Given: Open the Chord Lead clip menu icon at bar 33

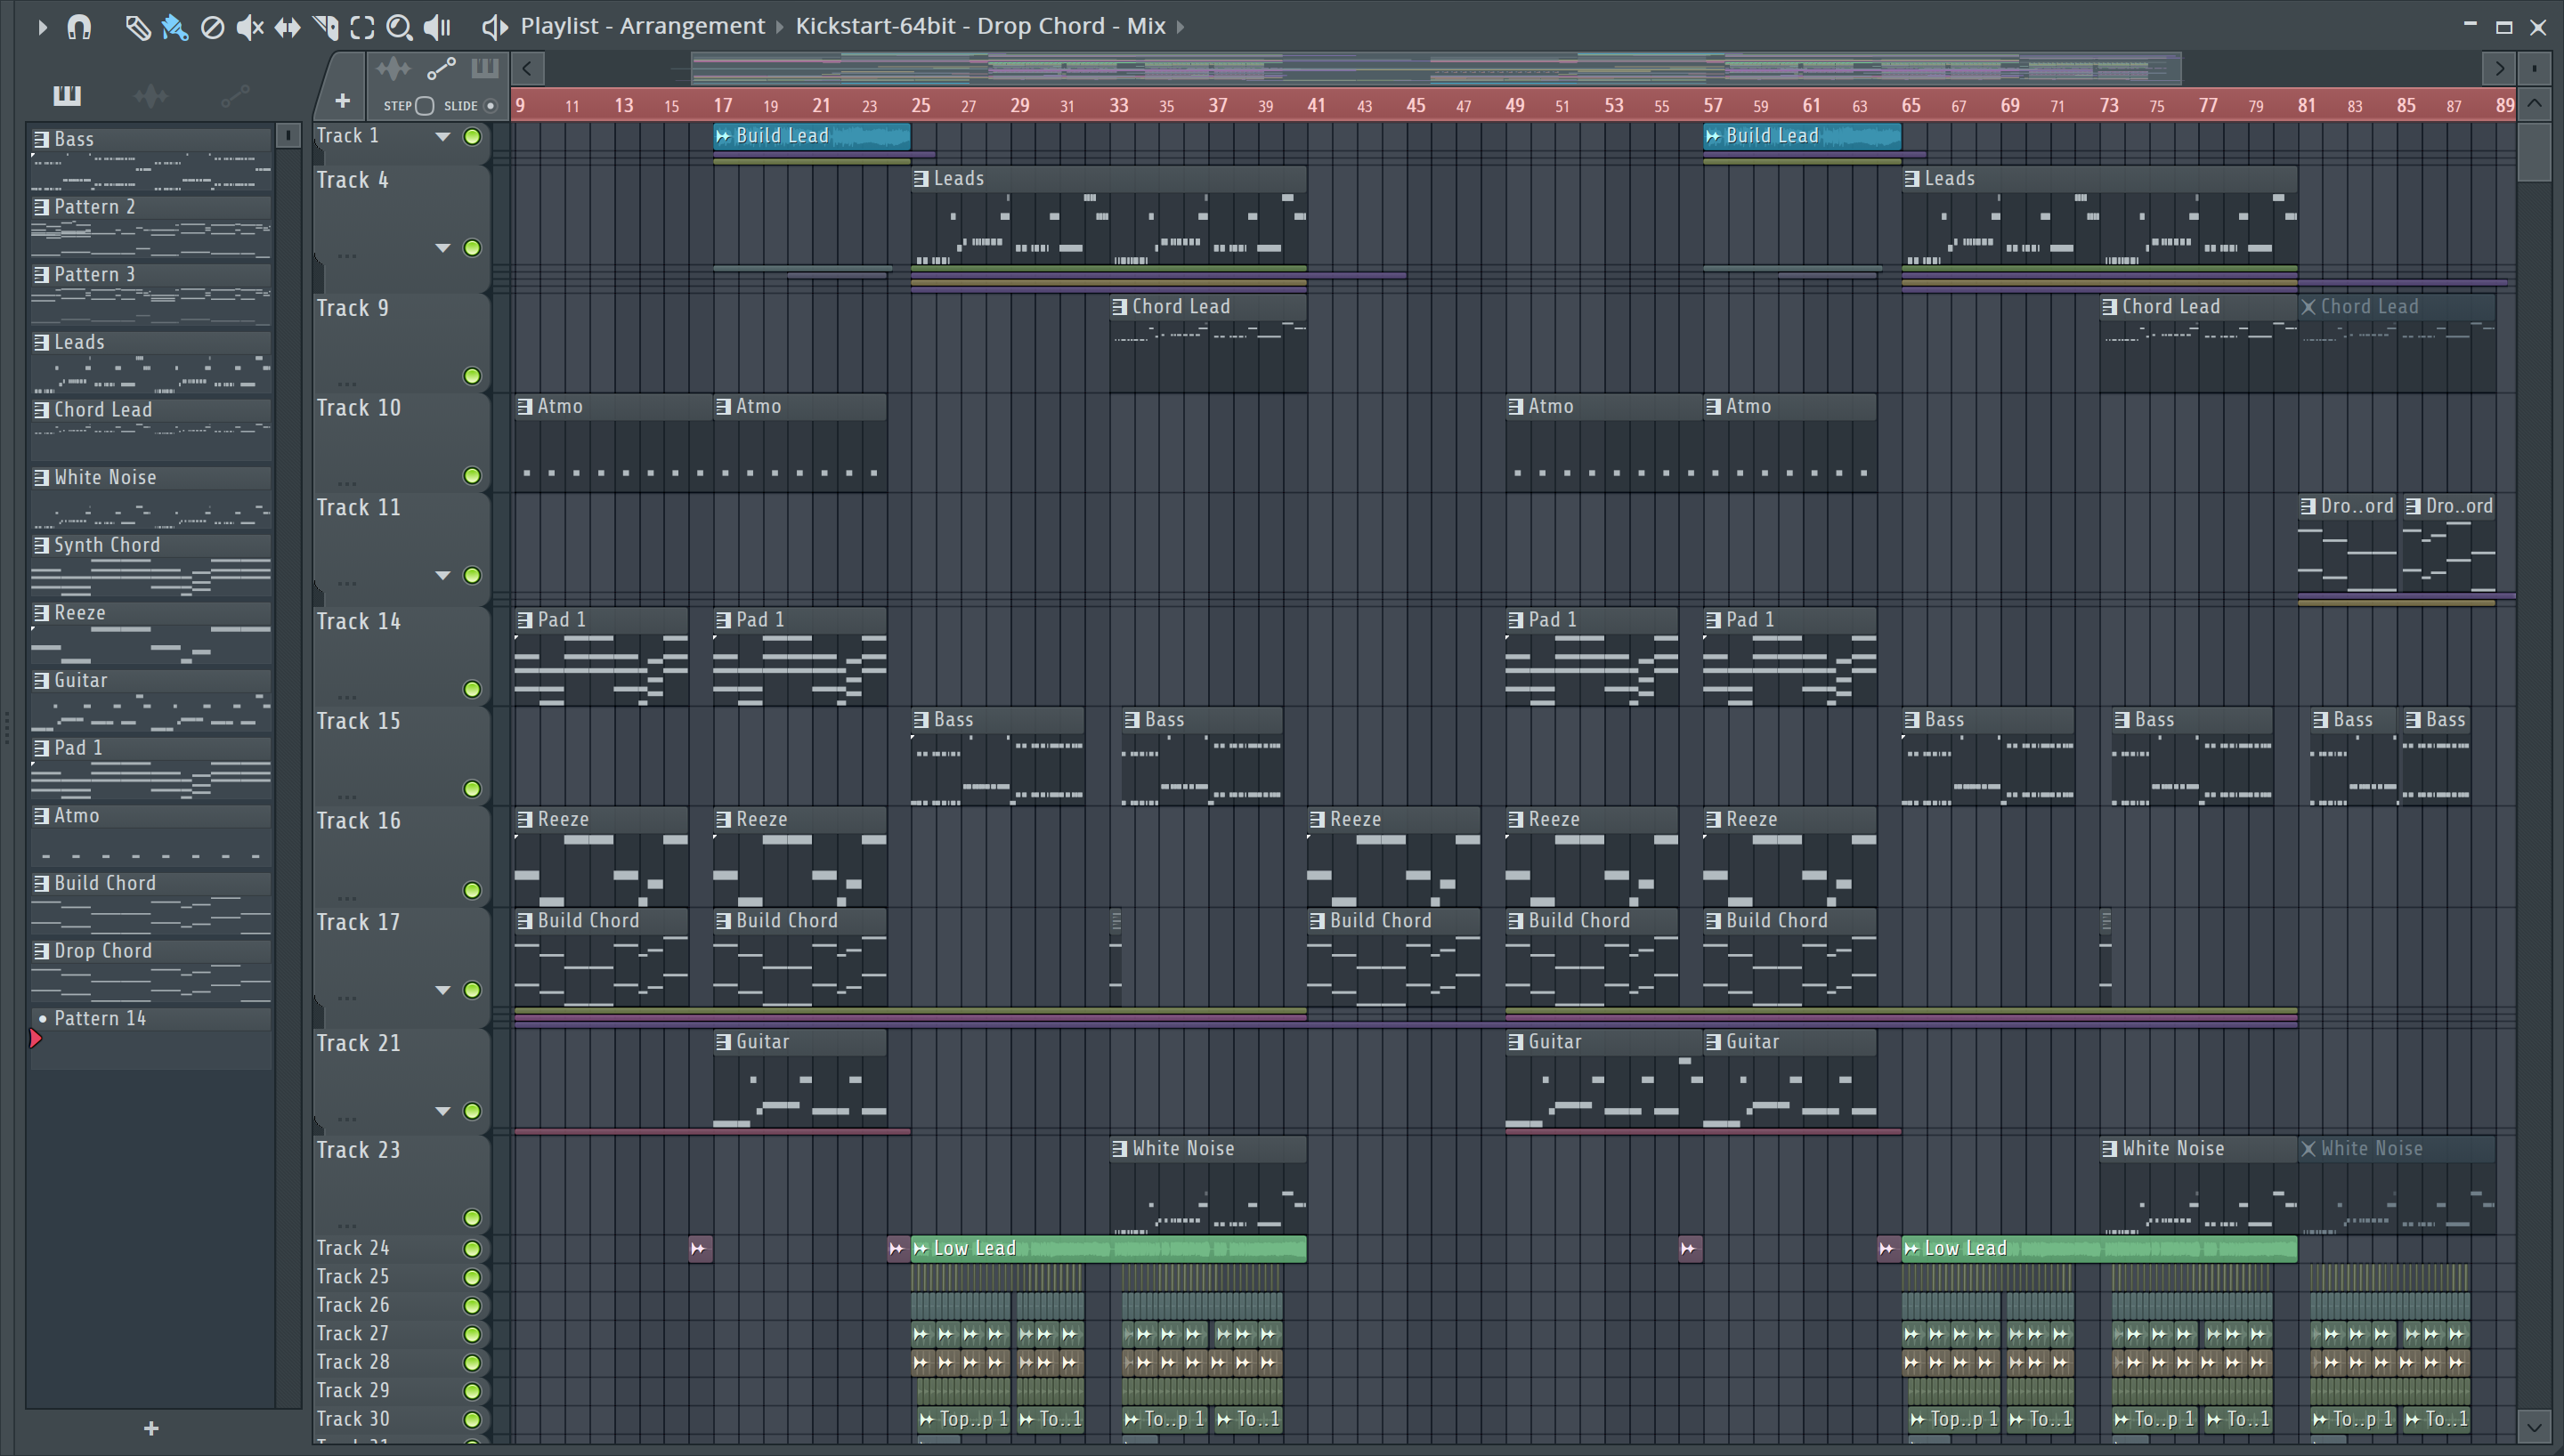Looking at the screenshot, I should 1120,306.
